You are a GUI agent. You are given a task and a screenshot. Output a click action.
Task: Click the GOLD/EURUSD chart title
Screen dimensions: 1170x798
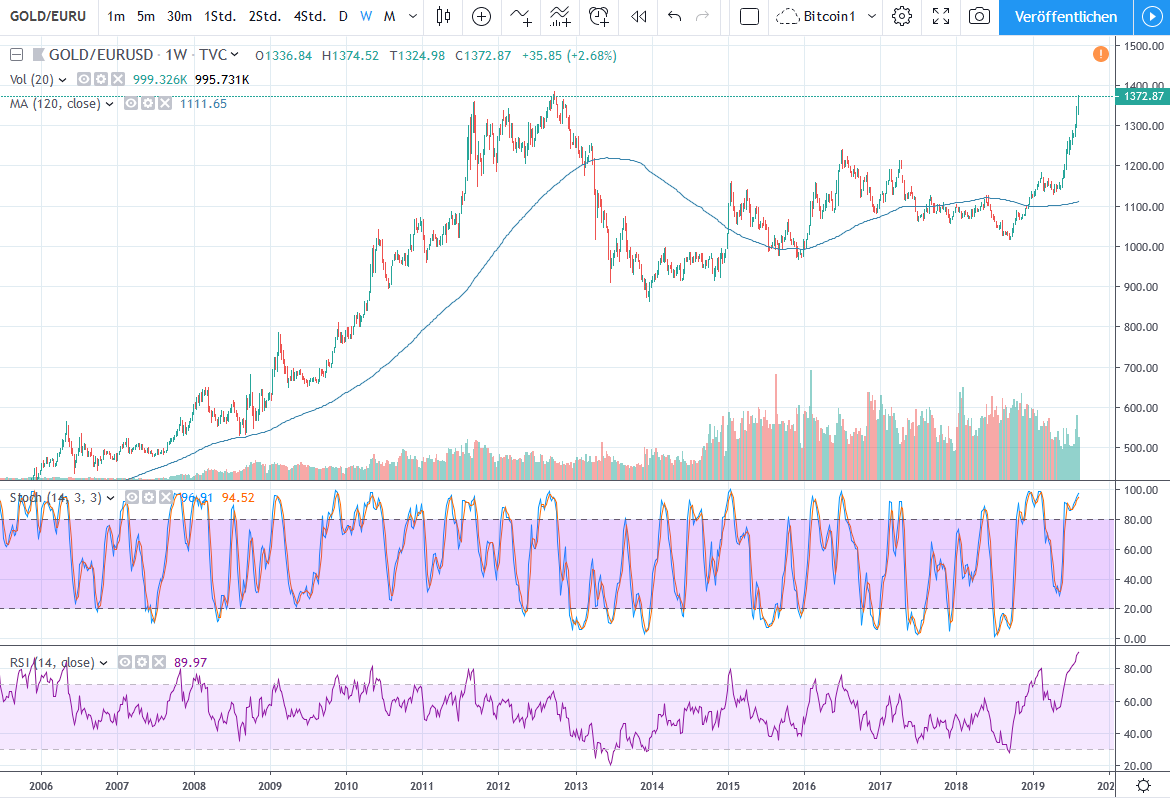pos(101,54)
